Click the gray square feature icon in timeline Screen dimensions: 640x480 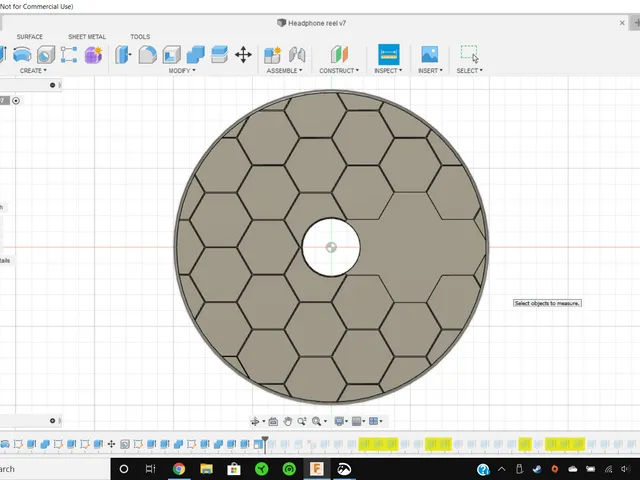(125, 444)
